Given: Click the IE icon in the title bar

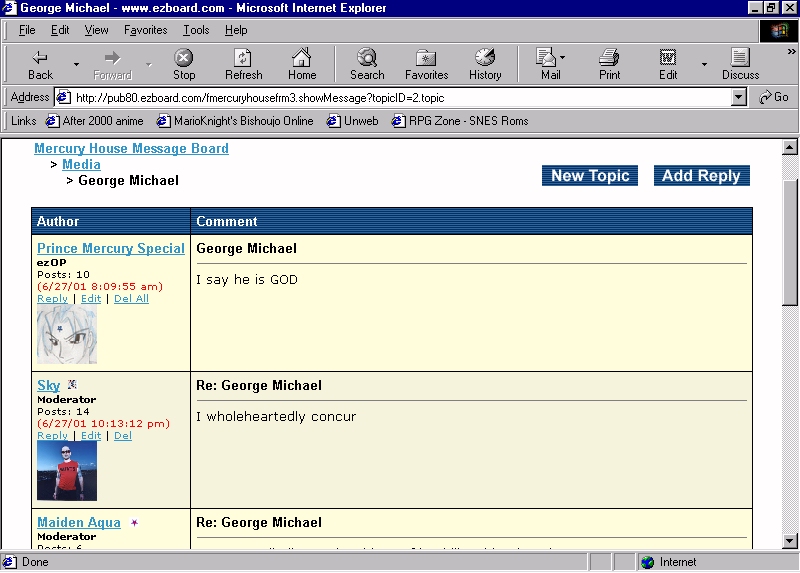Looking at the screenshot, I should pyautogui.click(x=9, y=8).
